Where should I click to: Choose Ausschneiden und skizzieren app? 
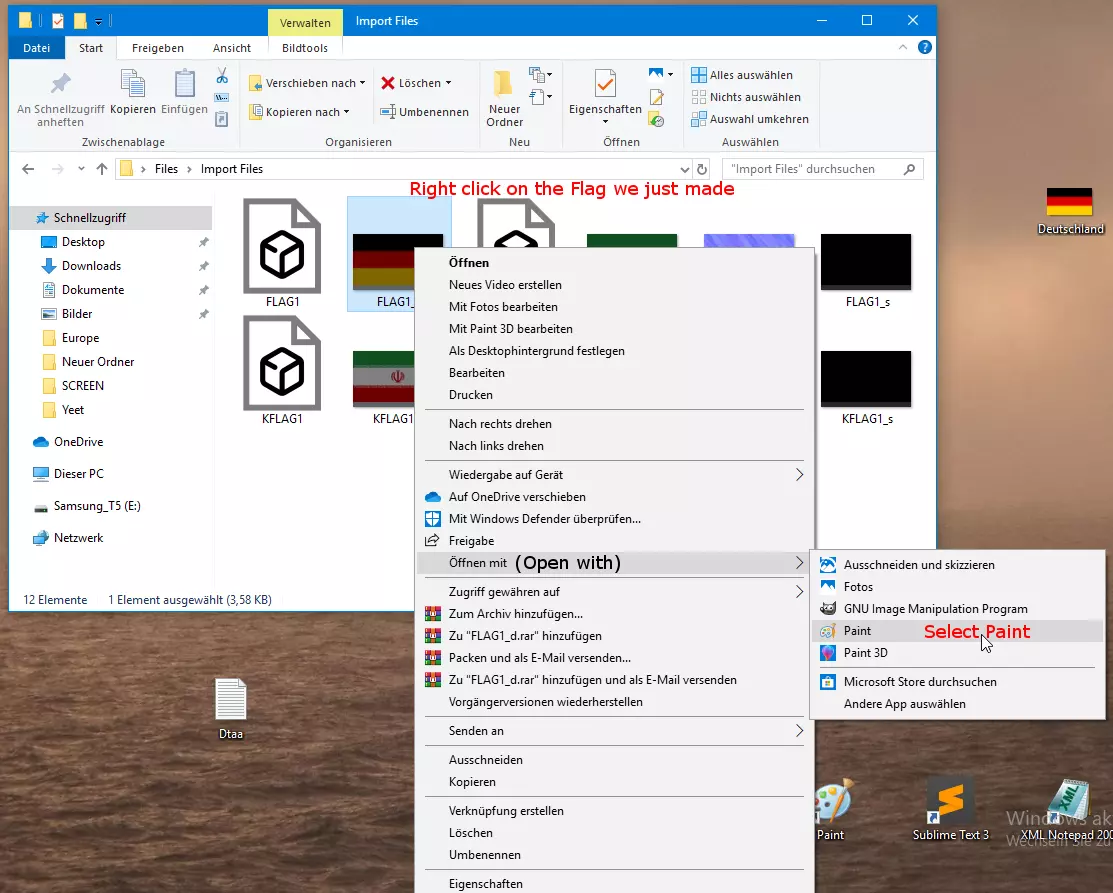click(x=958, y=565)
